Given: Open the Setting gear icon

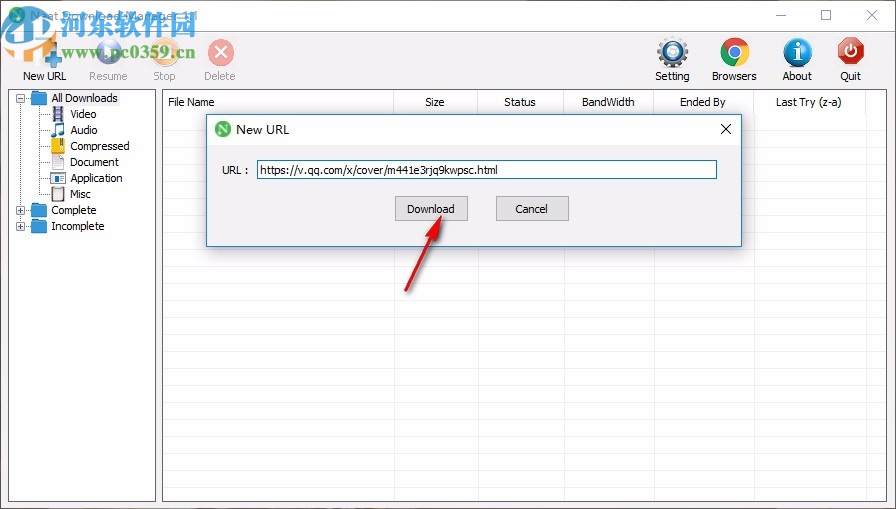Looking at the screenshot, I should pyautogui.click(x=672, y=53).
